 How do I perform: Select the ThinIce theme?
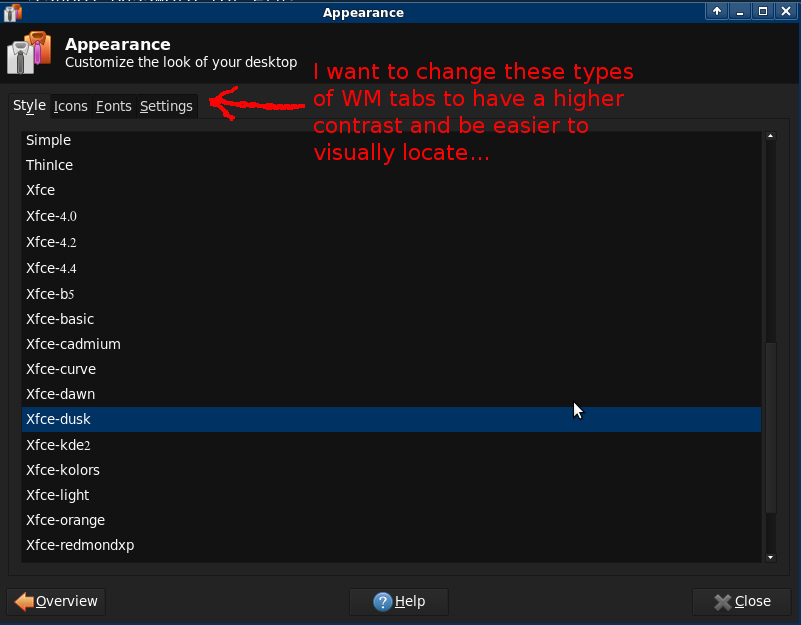coord(391,165)
